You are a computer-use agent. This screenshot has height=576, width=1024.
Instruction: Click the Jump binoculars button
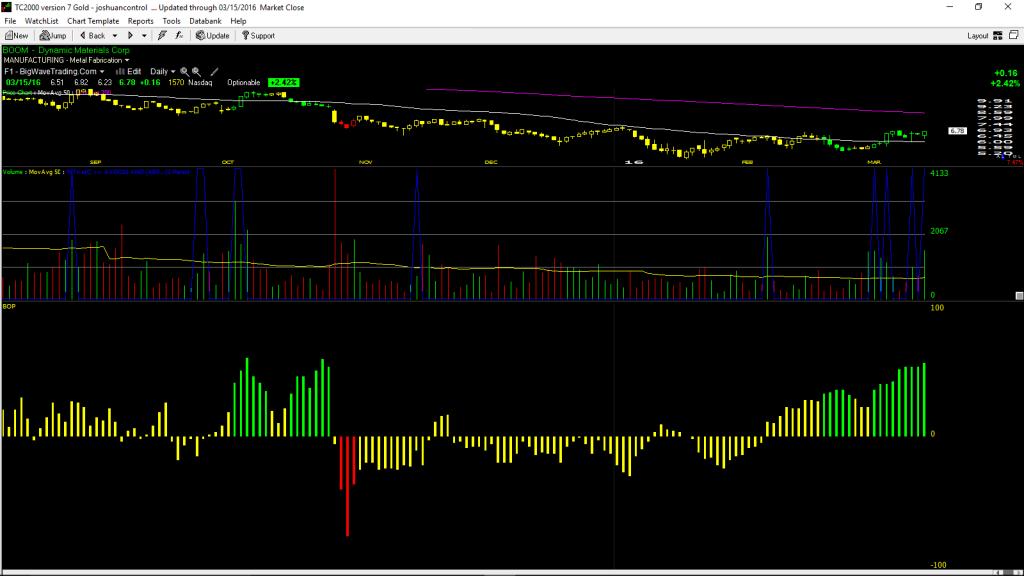[x=53, y=36]
